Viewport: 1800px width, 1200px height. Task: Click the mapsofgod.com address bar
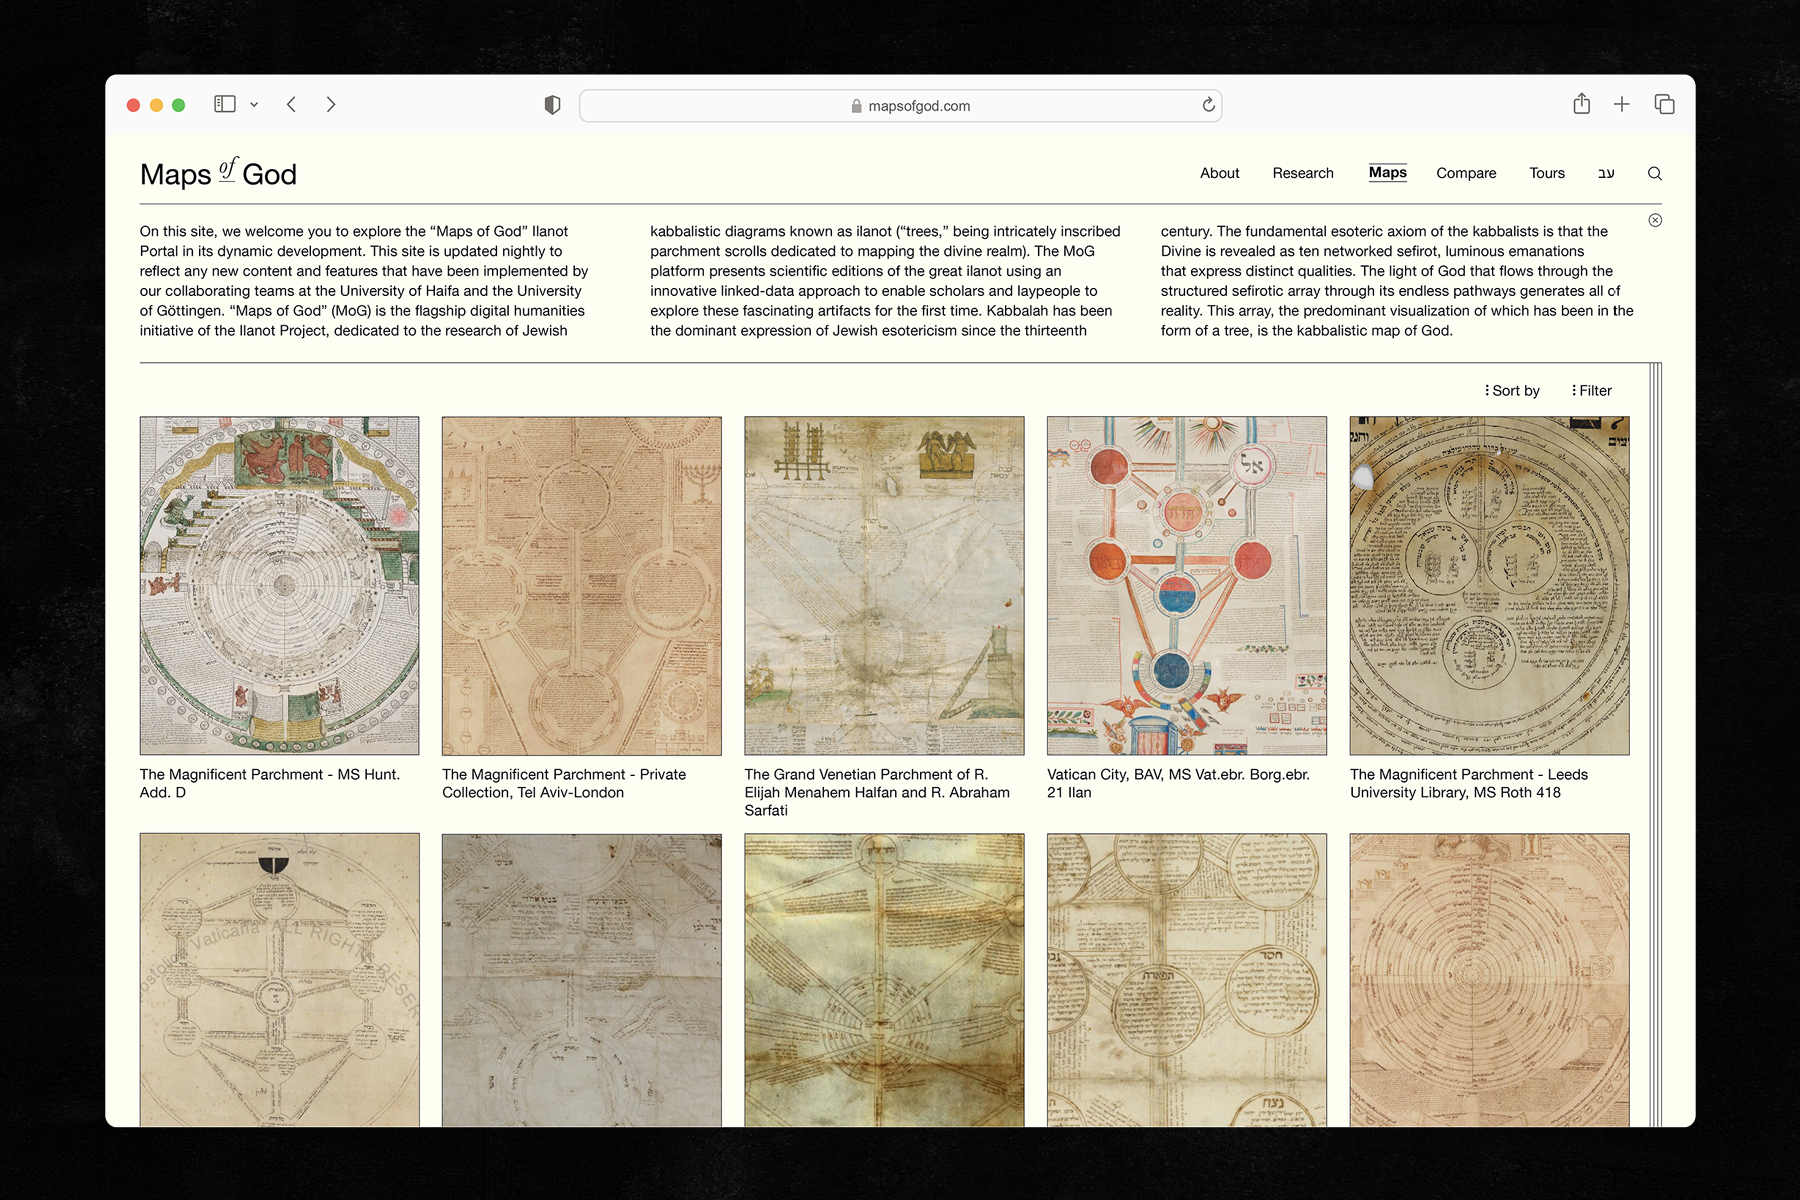tap(900, 106)
